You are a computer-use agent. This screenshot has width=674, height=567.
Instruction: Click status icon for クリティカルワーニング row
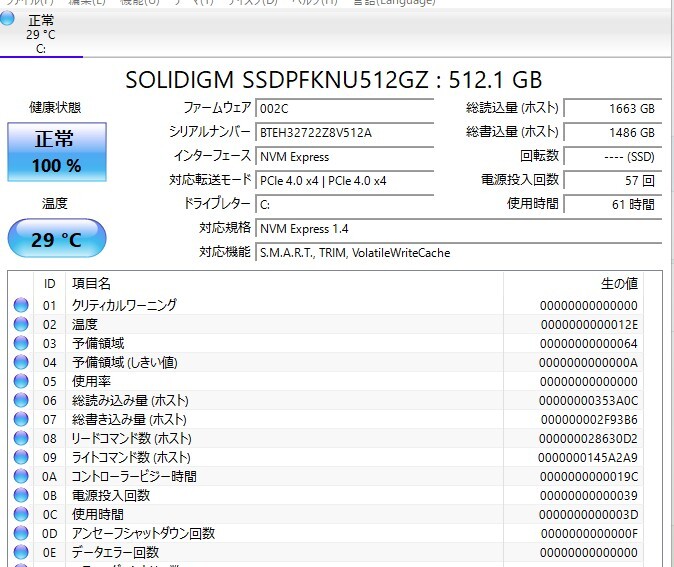point(21,305)
